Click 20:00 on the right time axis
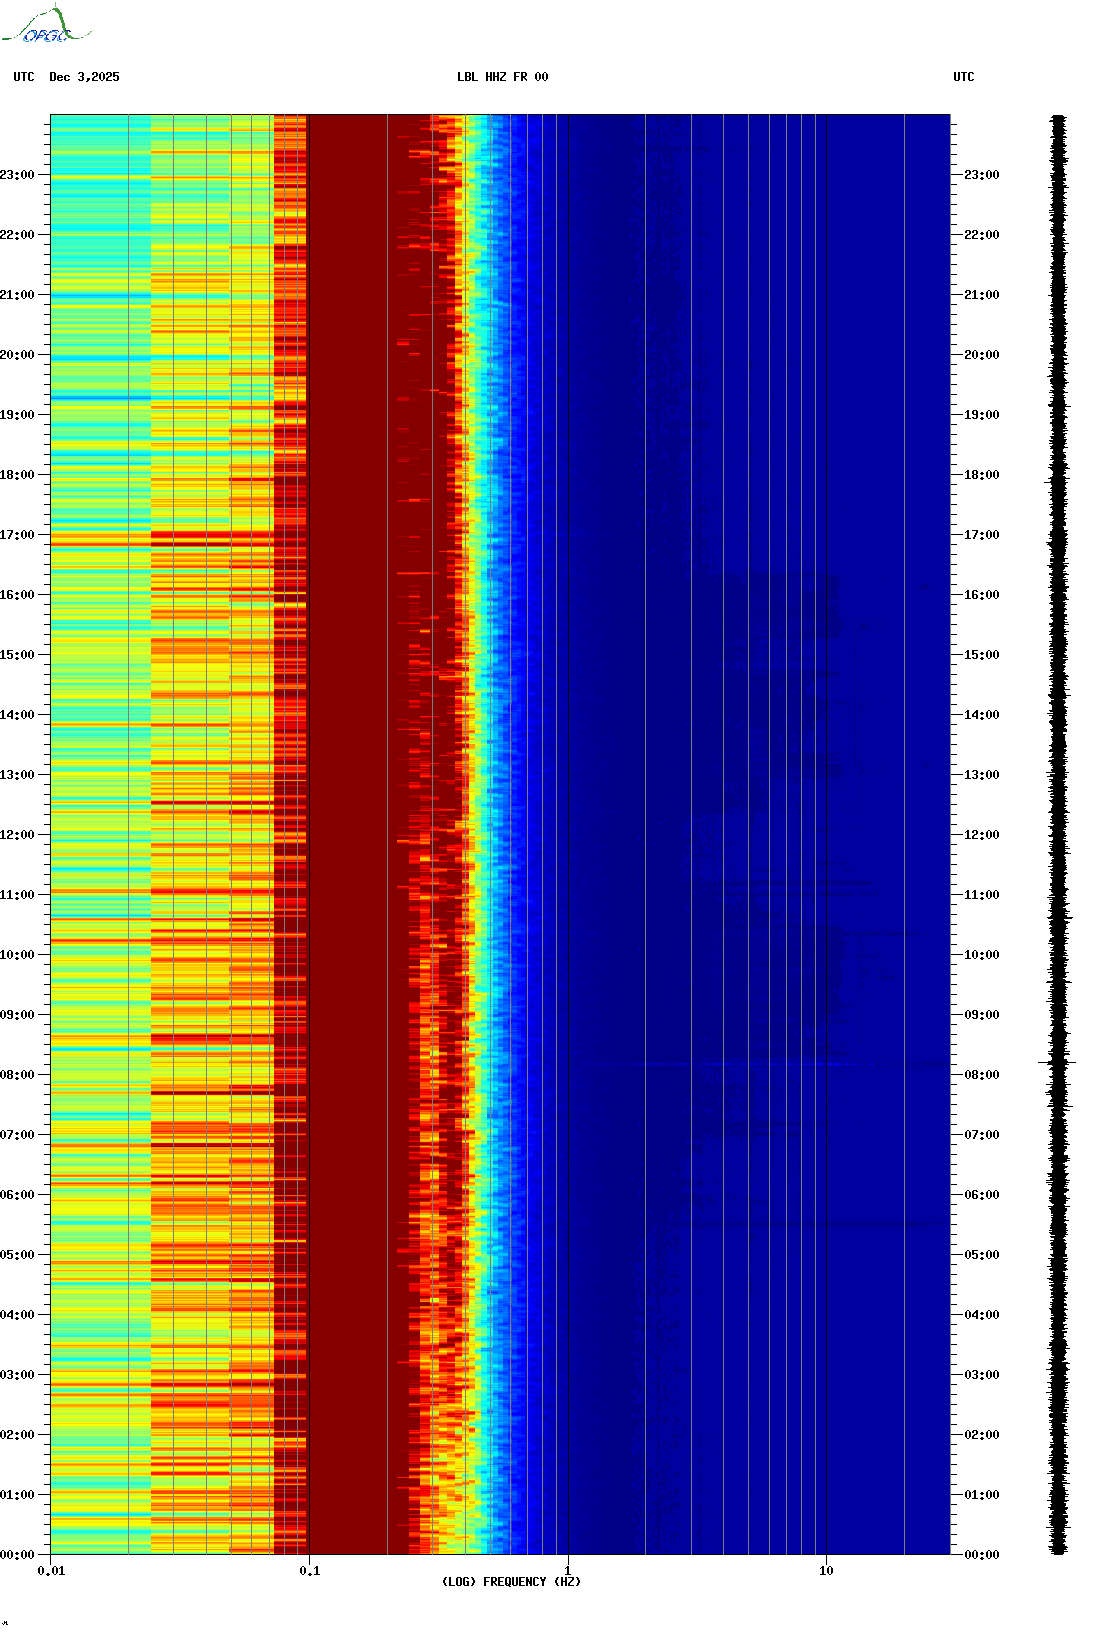The width and height of the screenshot is (1102, 1634). pyautogui.click(x=982, y=355)
